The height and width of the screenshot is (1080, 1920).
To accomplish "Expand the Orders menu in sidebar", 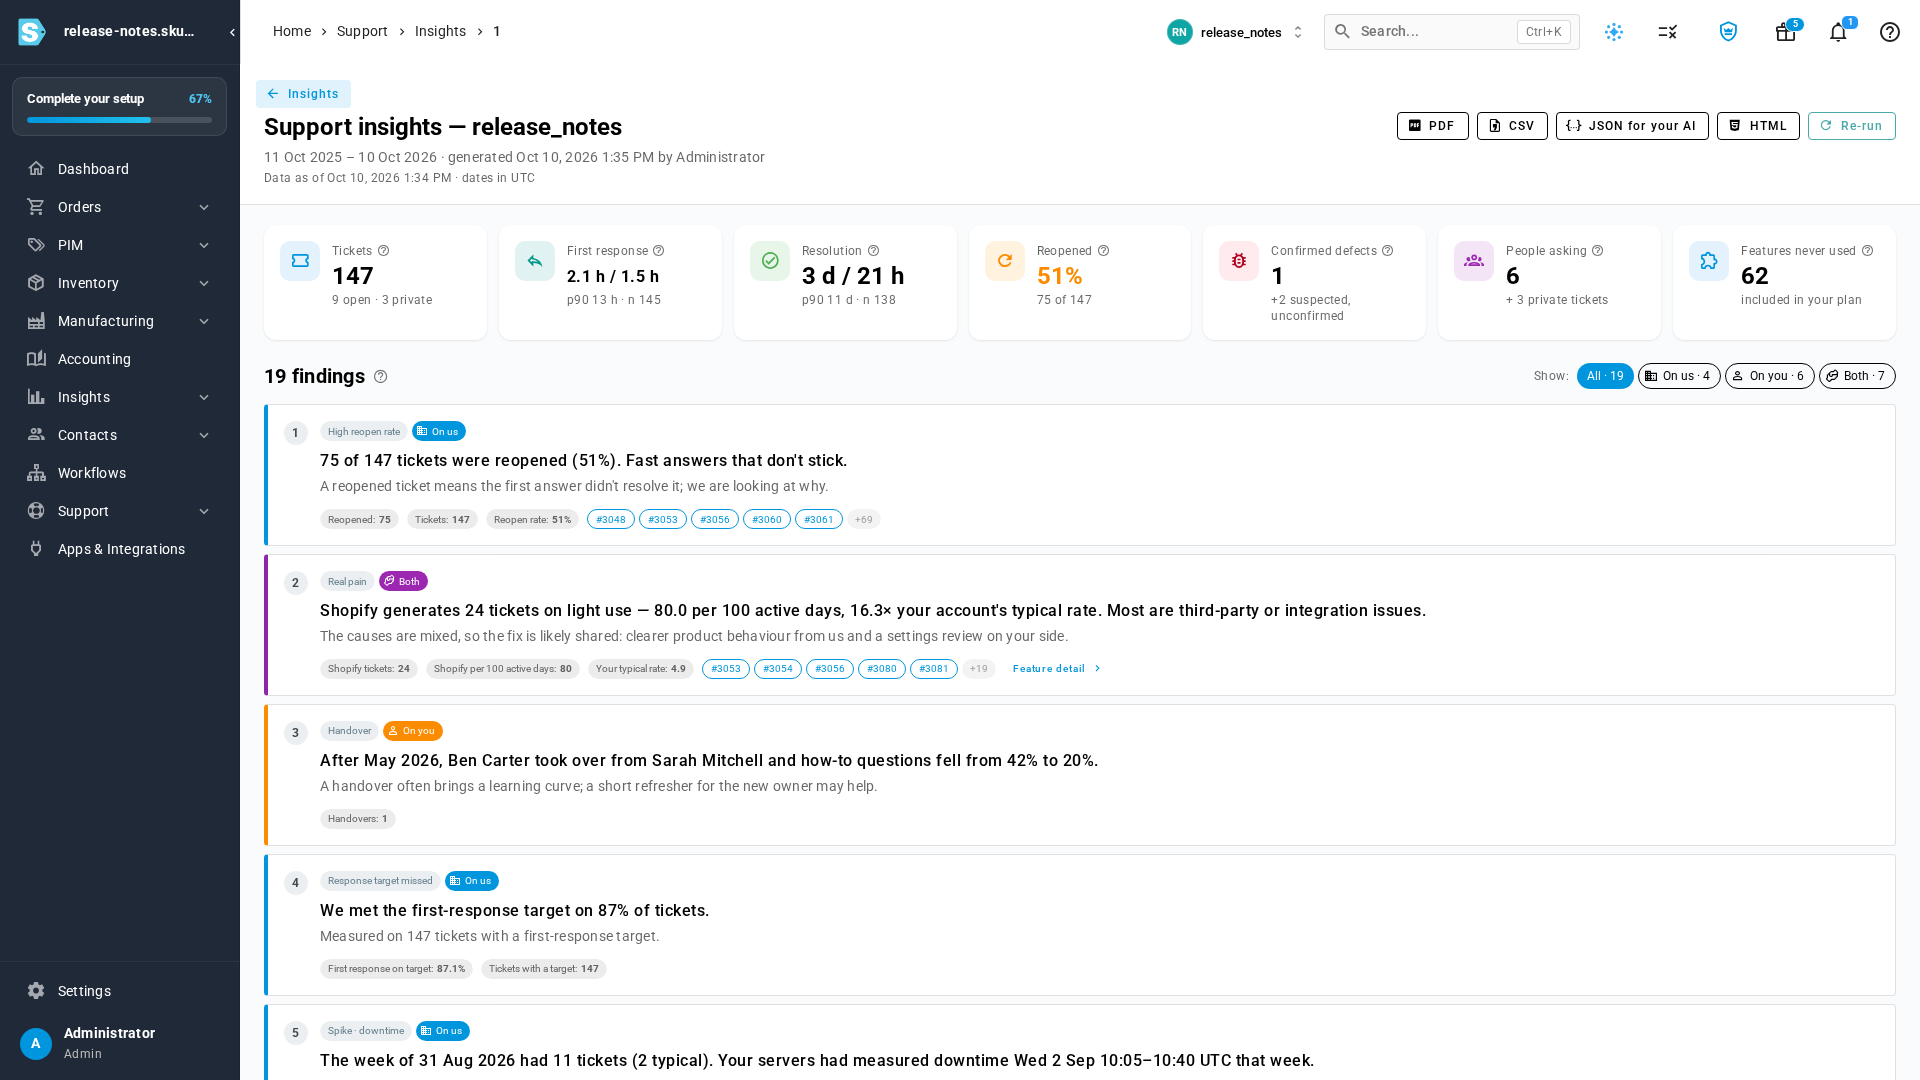I will pos(120,207).
